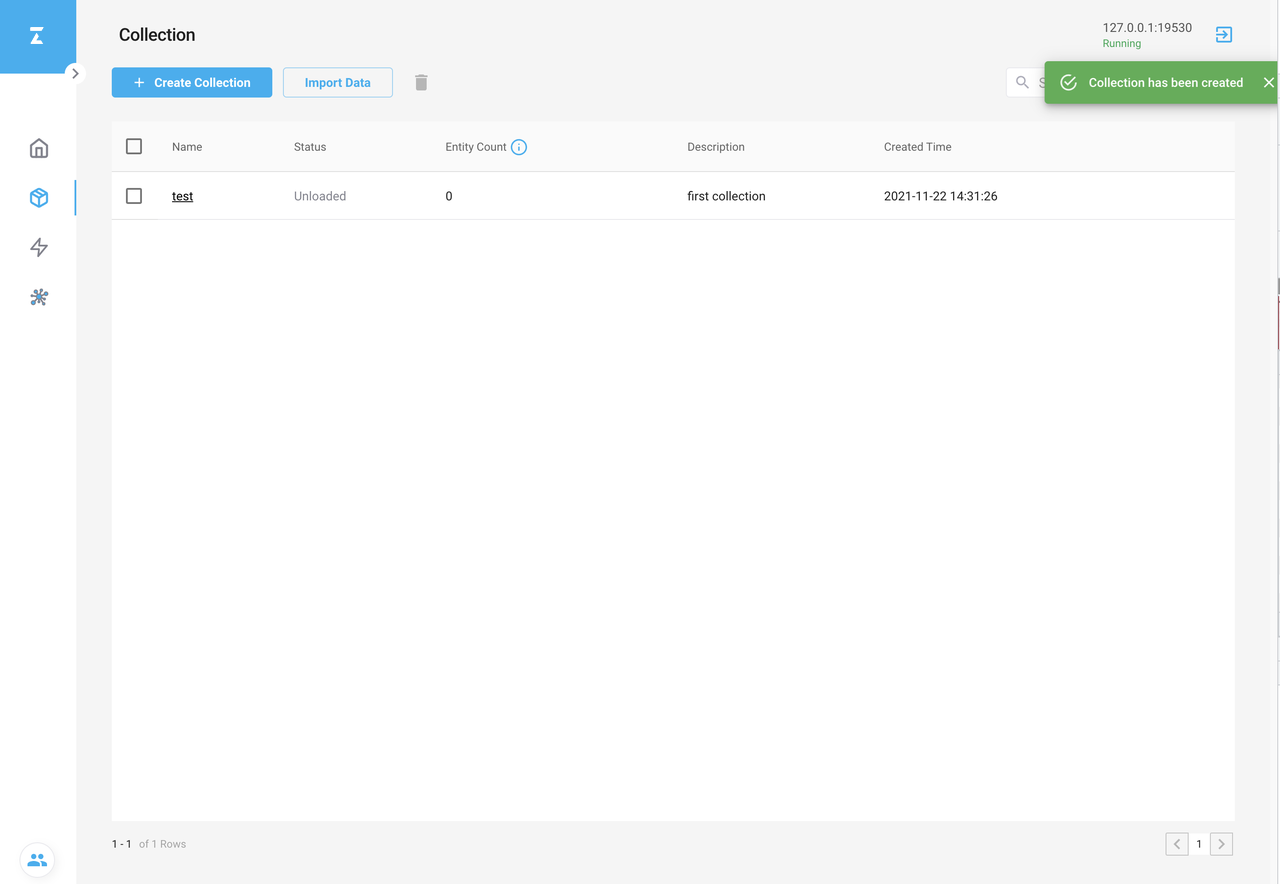Click the Create Collection button
1280x884 pixels.
click(x=192, y=83)
